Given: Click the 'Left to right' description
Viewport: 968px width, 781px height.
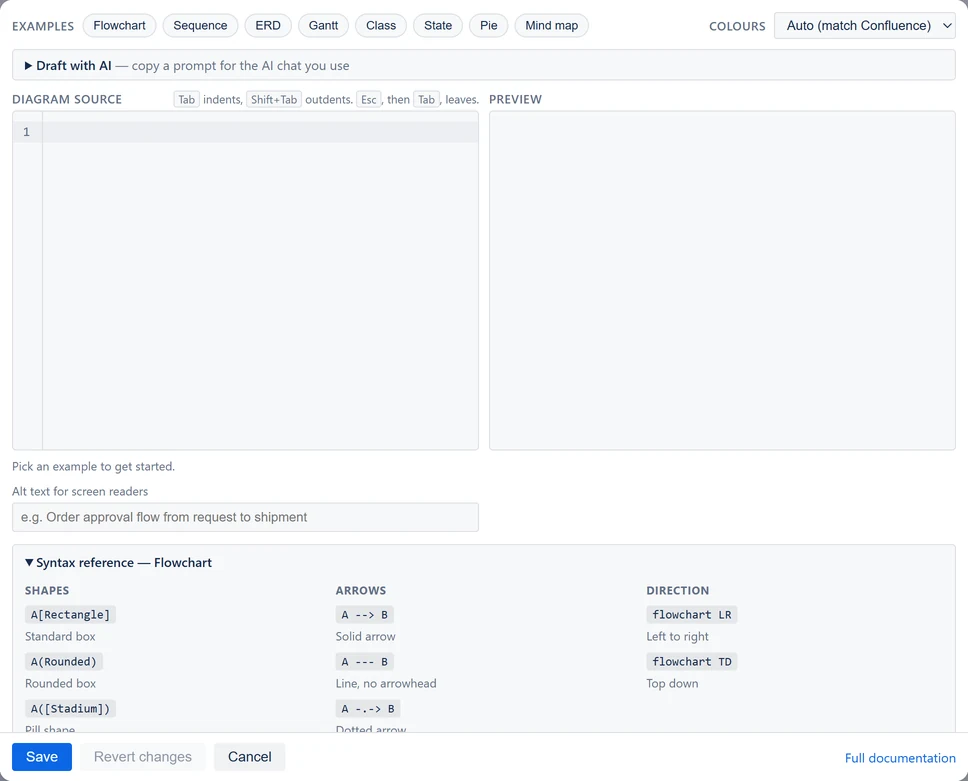Looking at the screenshot, I should point(677,637).
